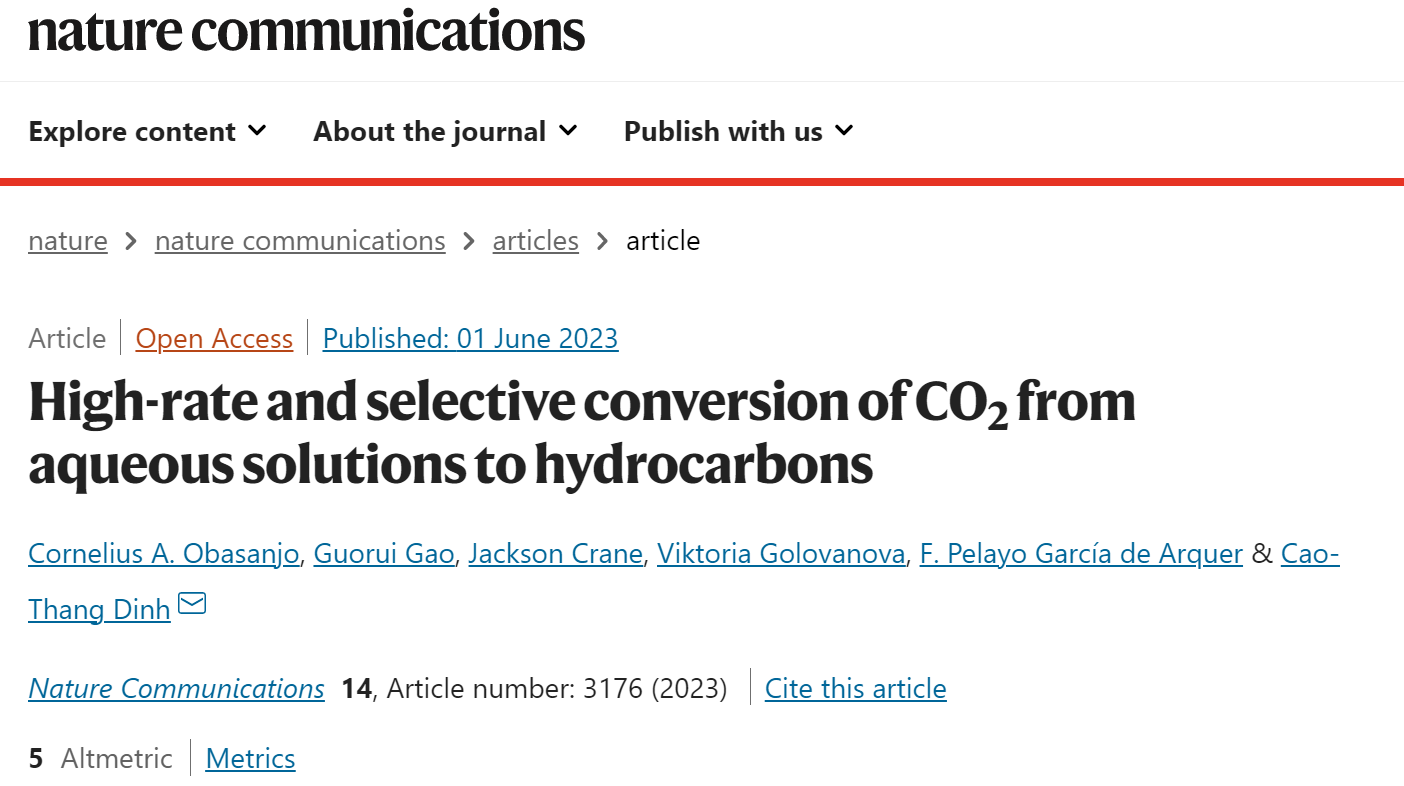Open author Guorui Gao profile
Screen dimensions: 1404x786
tap(384, 553)
